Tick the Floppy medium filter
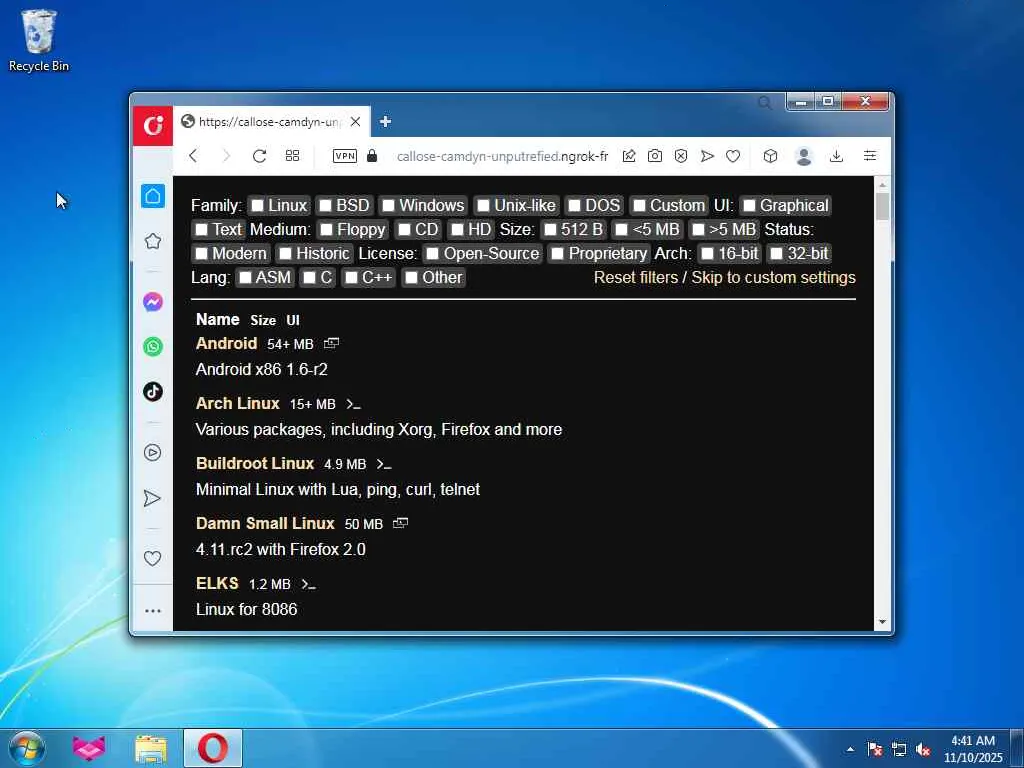The height and width of the screenshot is (768, 1024). click(x=327, y=230)
